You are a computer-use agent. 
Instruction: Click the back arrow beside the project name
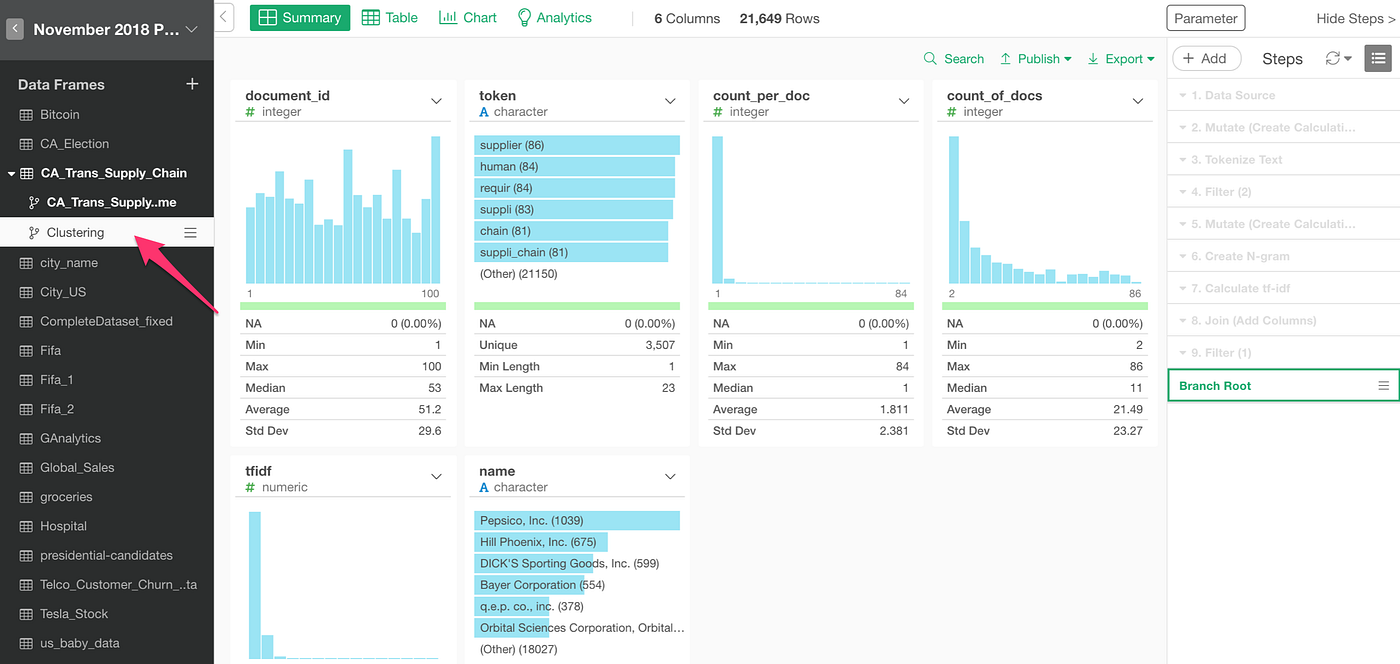tap(14, 28)
